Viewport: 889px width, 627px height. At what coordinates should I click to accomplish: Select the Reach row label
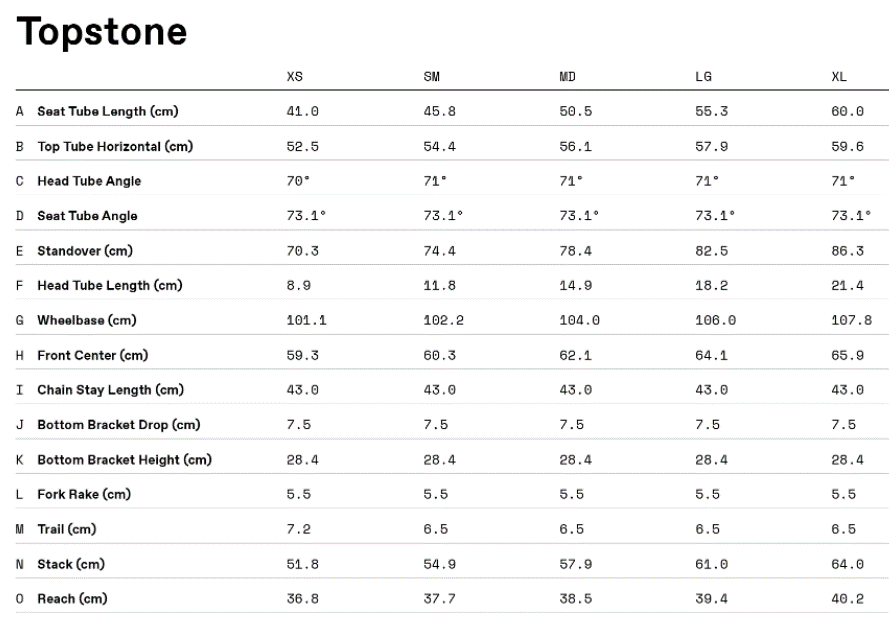pyautogui.click(x=72, y=599)
